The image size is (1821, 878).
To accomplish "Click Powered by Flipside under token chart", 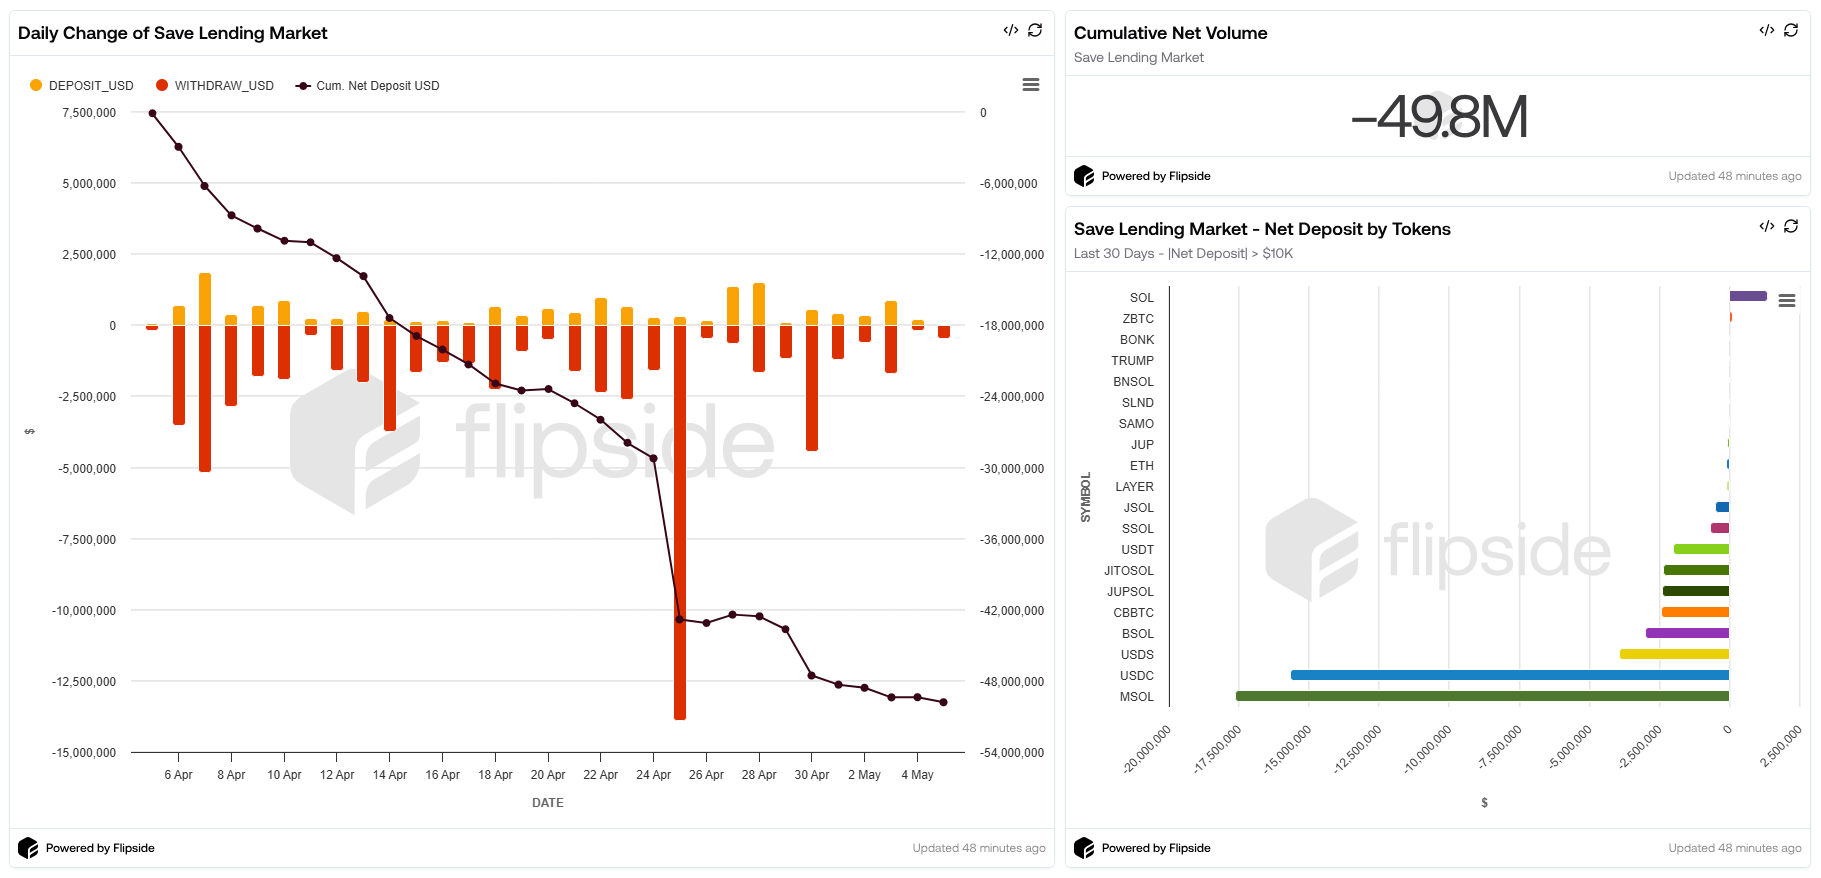I will [x=1156, y=848].
